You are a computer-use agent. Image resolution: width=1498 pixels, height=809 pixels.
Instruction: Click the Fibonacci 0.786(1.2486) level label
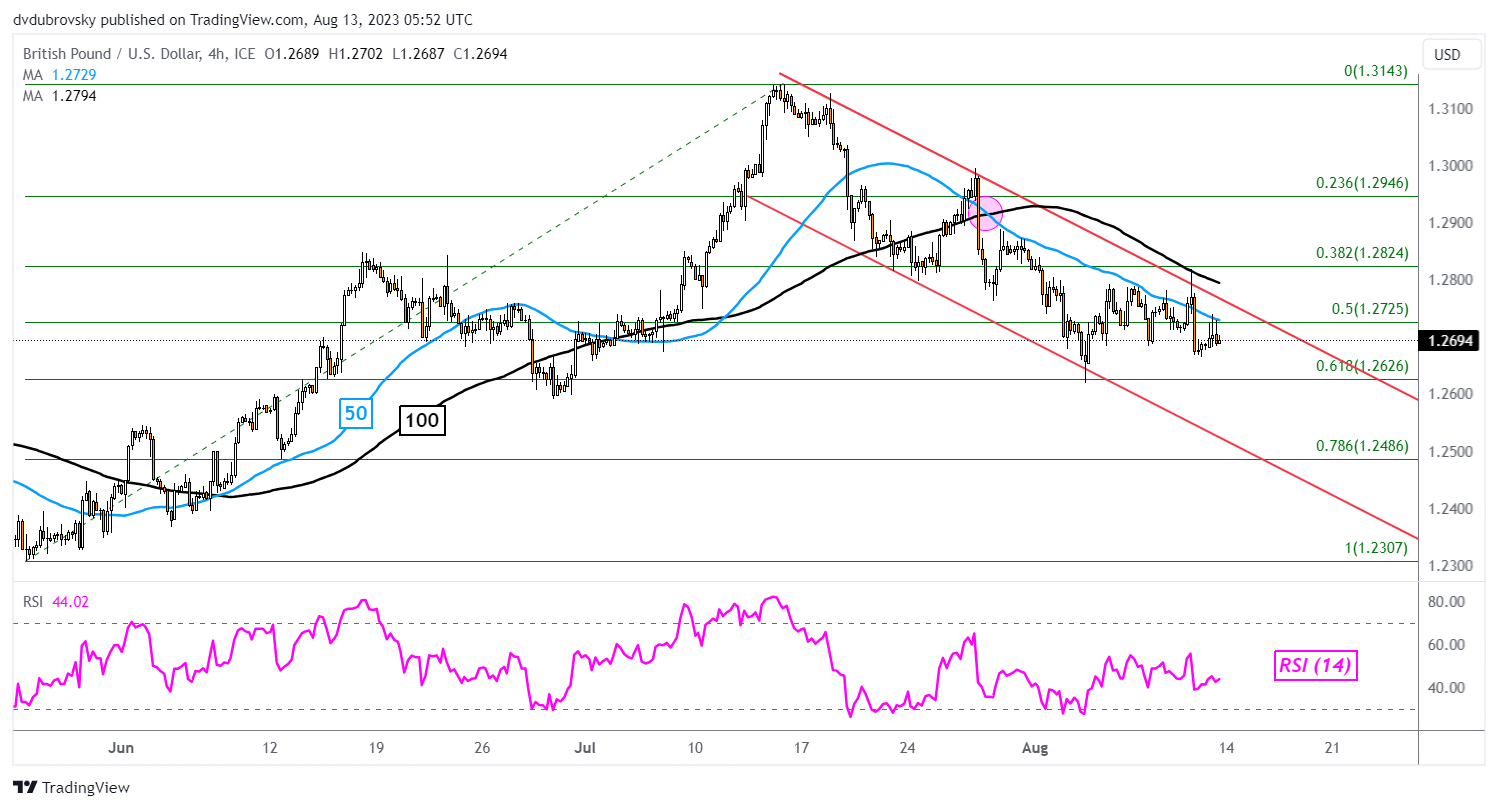click(1360, 446)
